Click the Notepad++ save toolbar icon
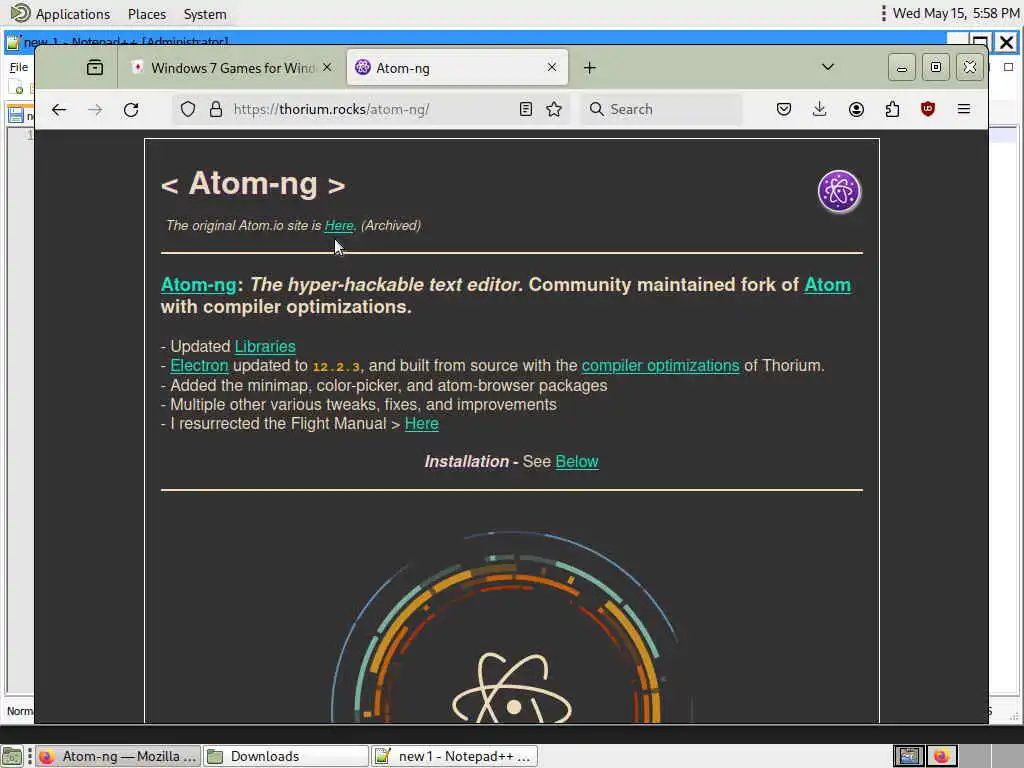The width and height of the screenshot is (1024, 768). point(16,116)
